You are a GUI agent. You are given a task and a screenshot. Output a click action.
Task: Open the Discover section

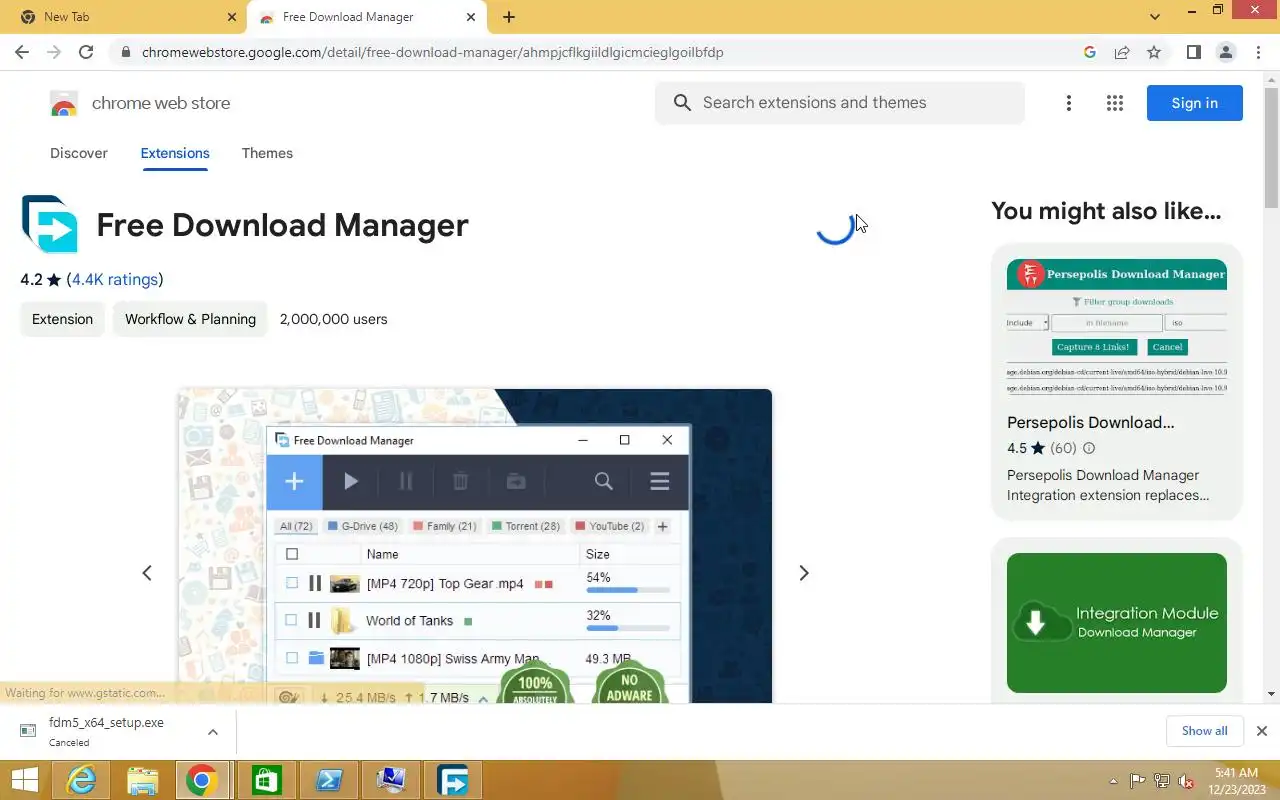pos(79,153)
